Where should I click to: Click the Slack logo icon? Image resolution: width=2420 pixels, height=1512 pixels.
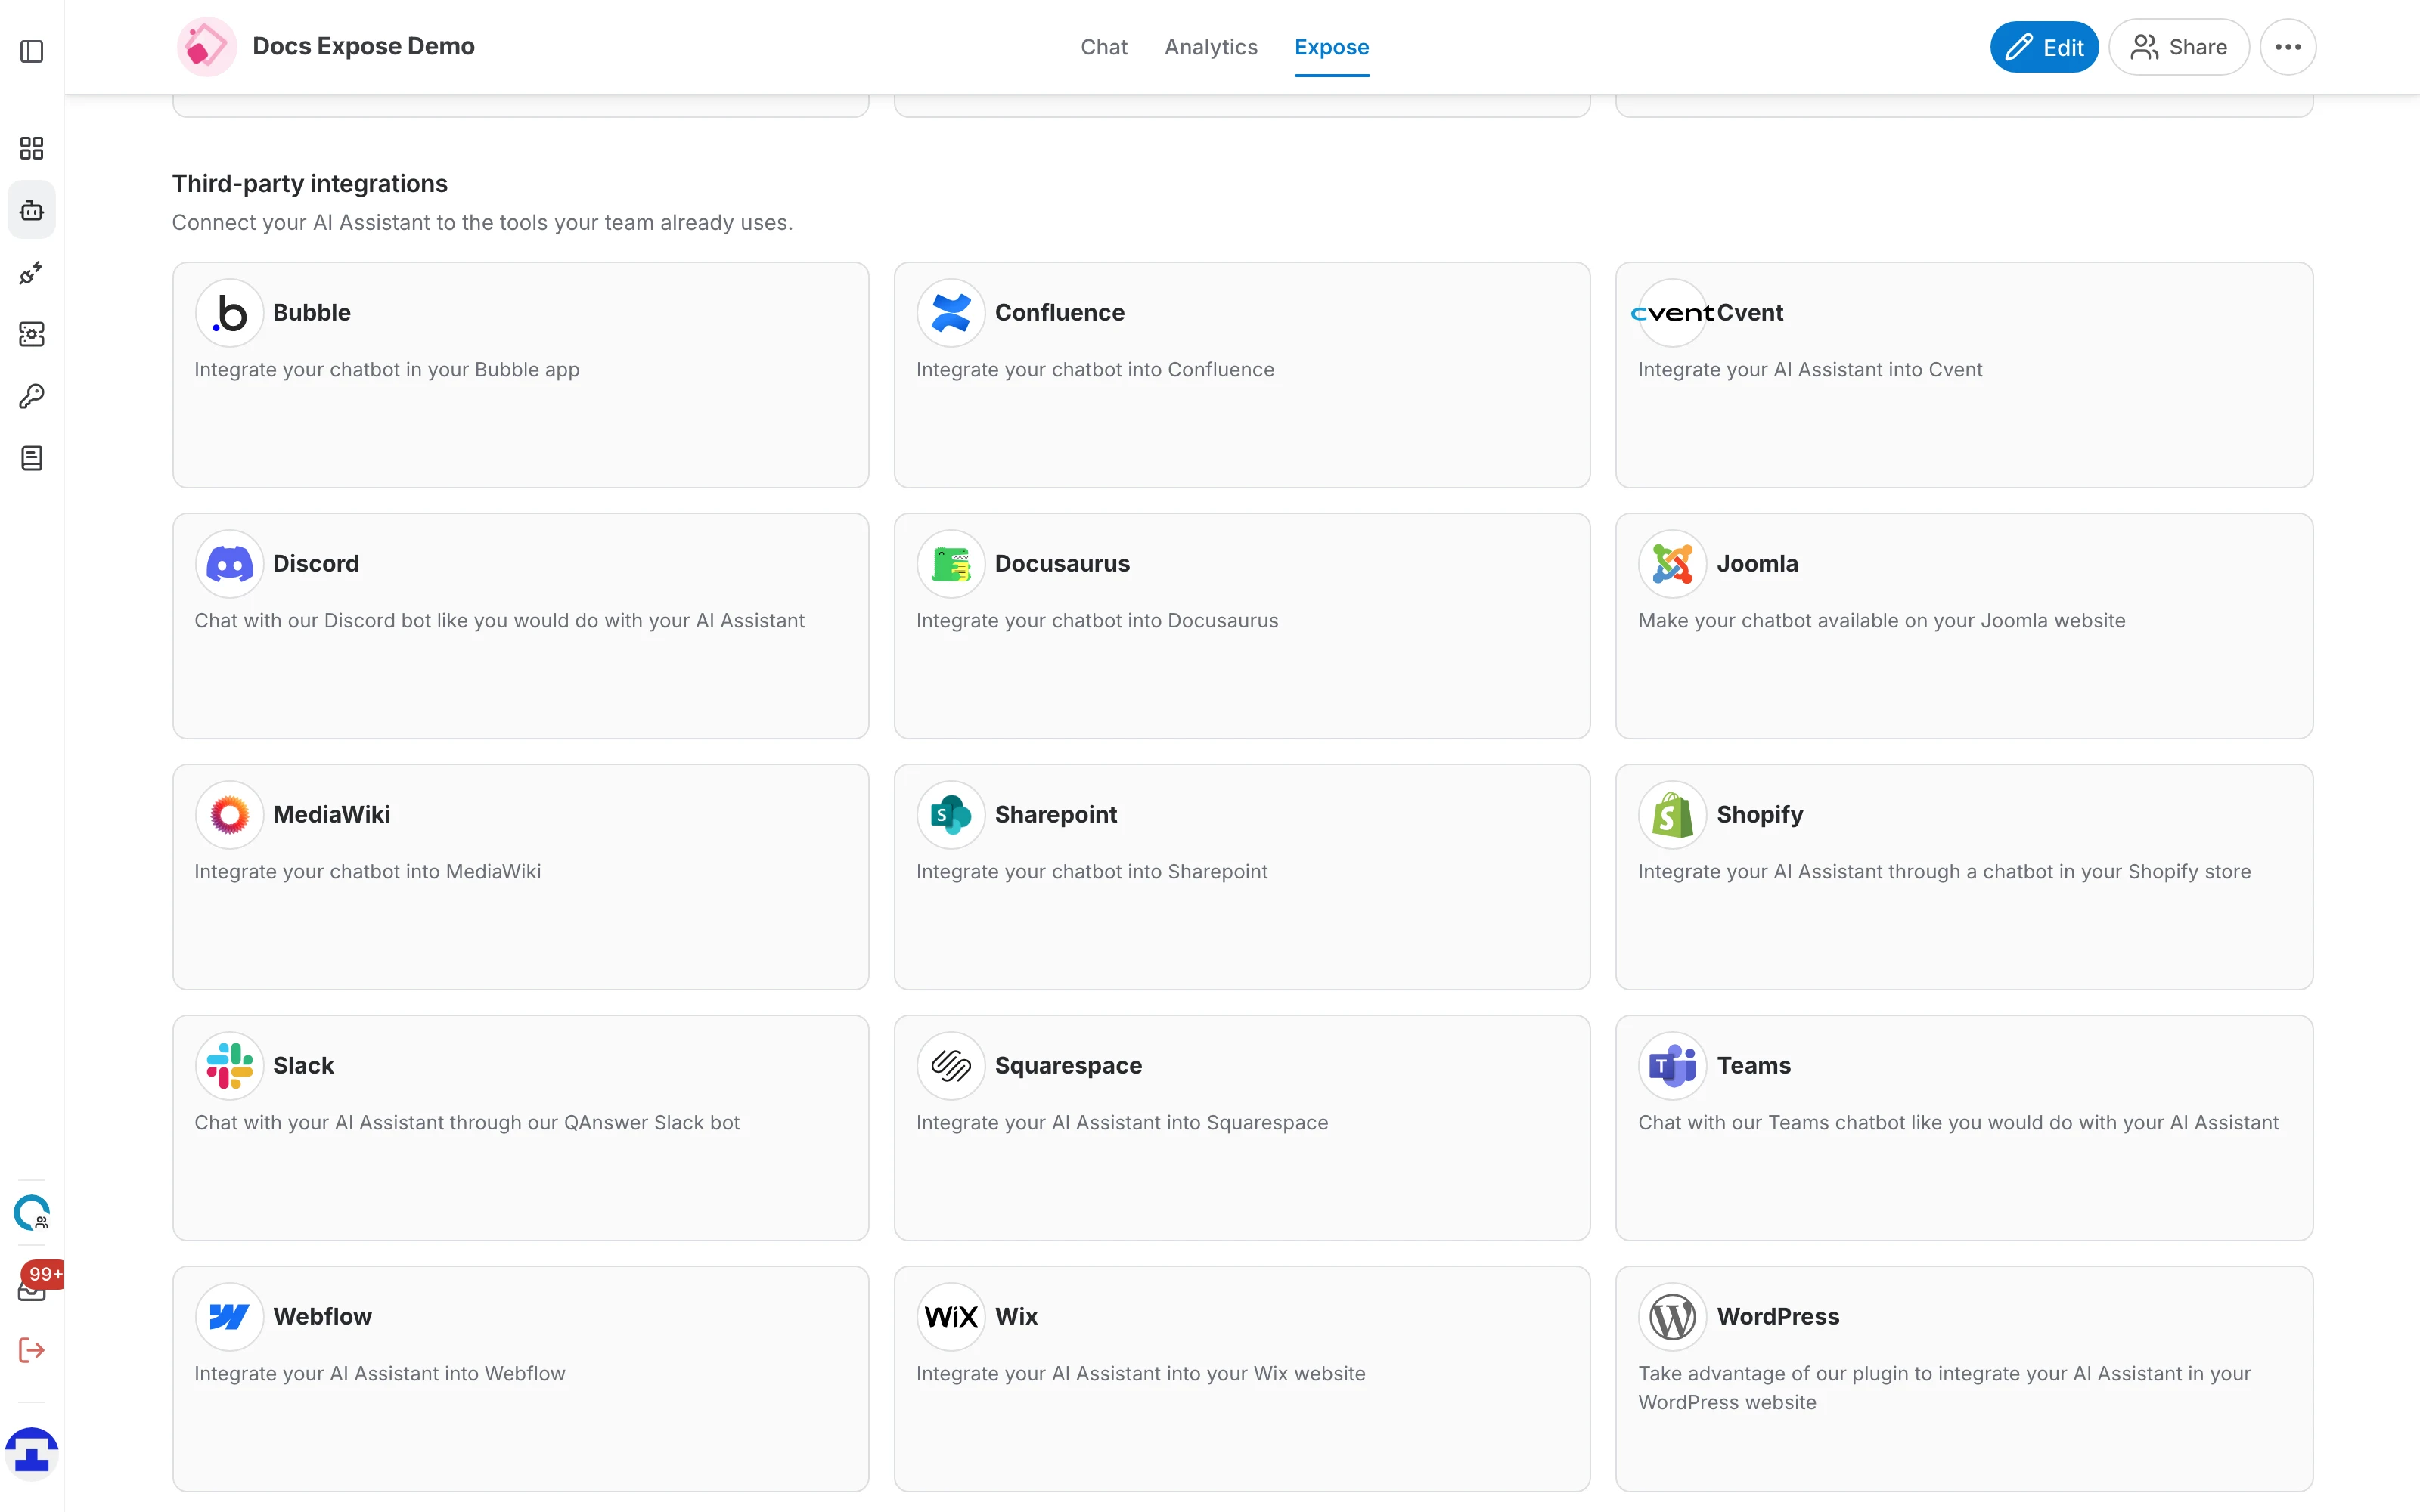(230, 1066)
